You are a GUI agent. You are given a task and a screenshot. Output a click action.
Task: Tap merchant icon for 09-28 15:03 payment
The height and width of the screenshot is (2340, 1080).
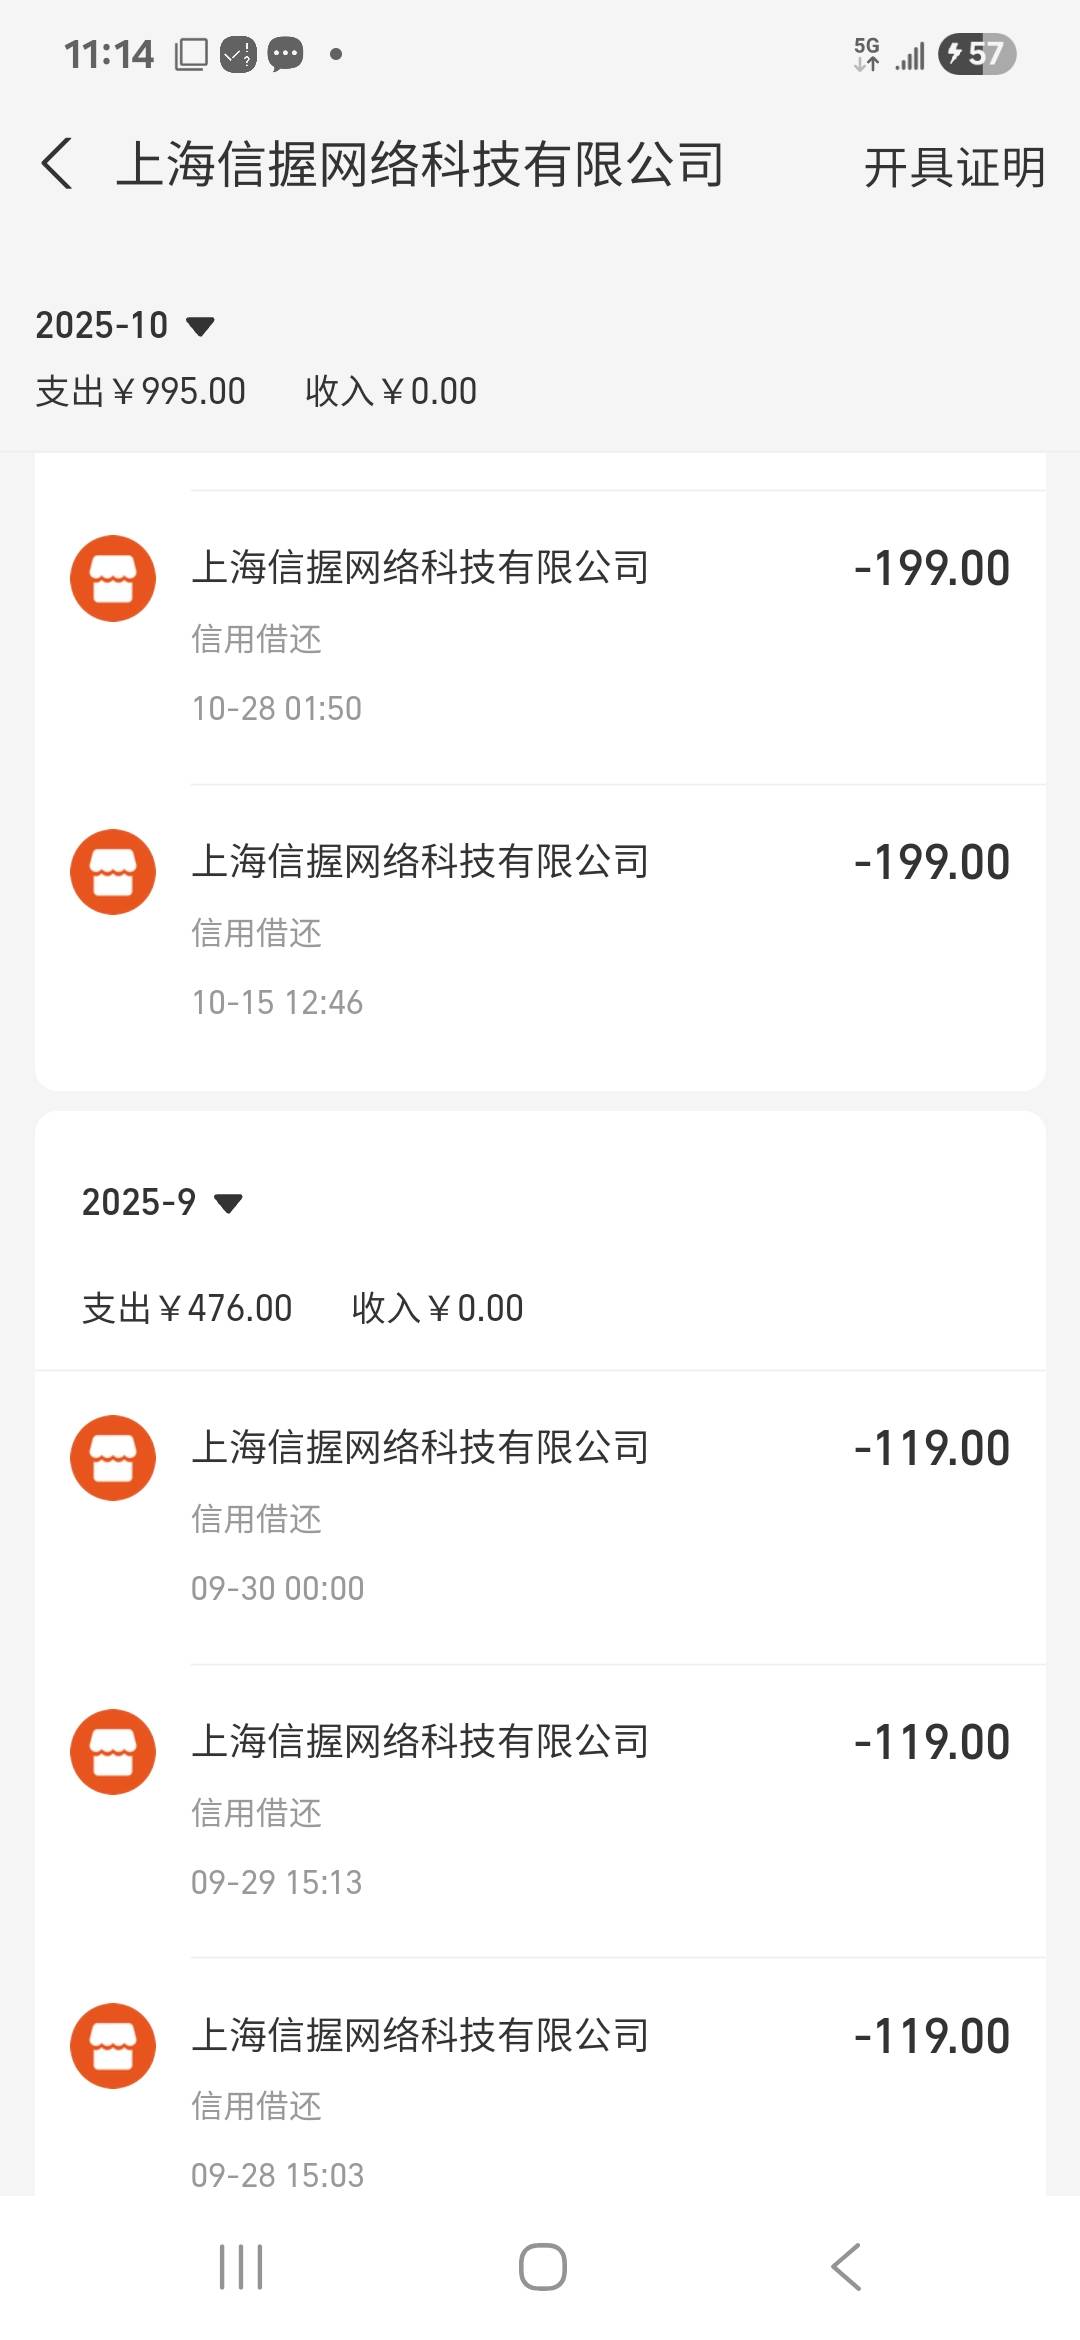pyautogui.click(x=113, y=2046)
